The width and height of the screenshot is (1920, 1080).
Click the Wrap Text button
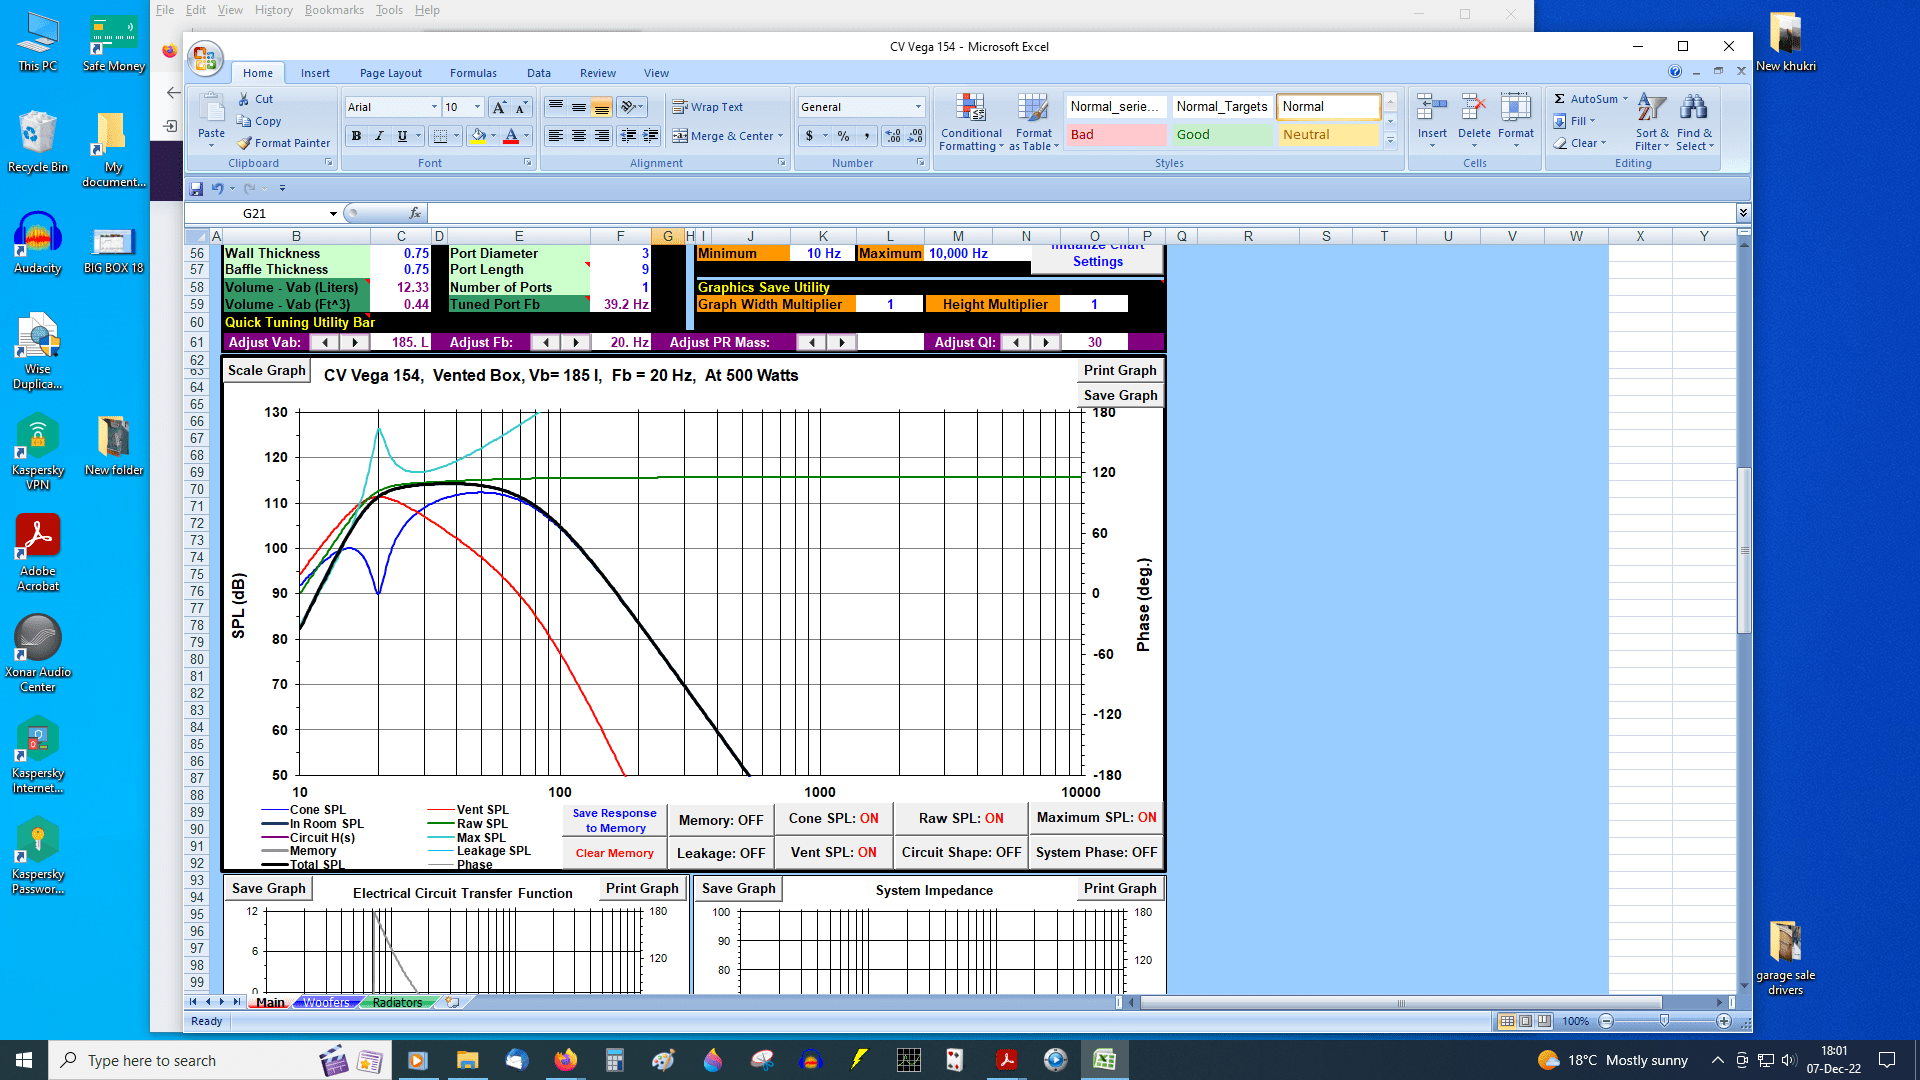[708, 107]
